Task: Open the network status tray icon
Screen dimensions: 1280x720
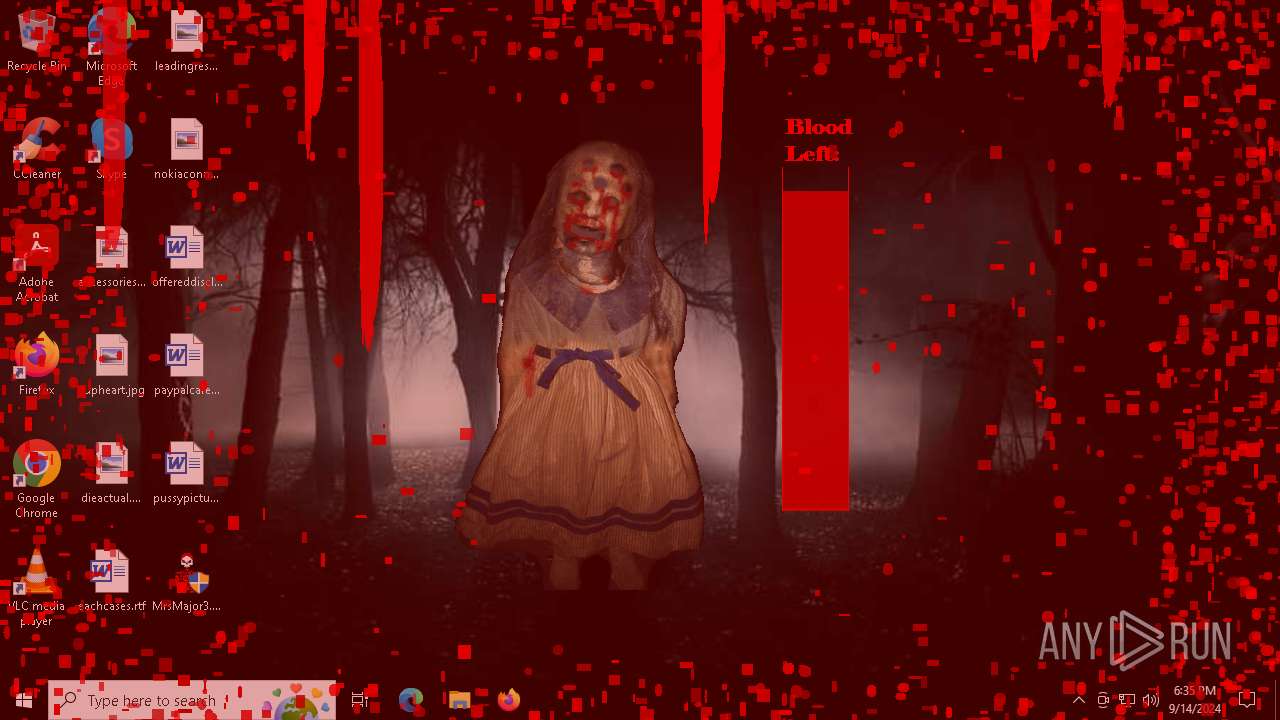Action: click(x=1127, y=700)
